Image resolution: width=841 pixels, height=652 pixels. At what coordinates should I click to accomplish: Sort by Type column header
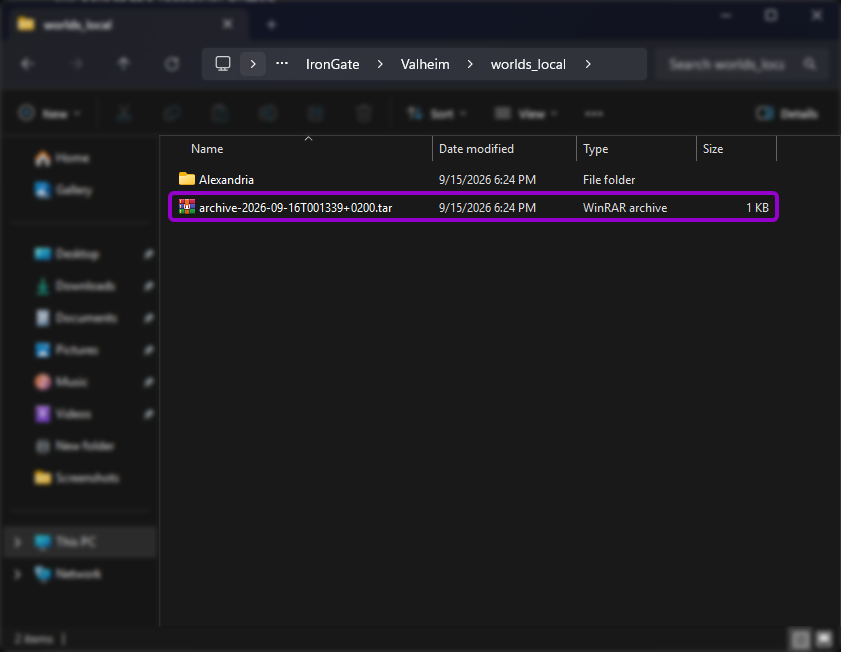pyautogui.click(x=595, y=149)
